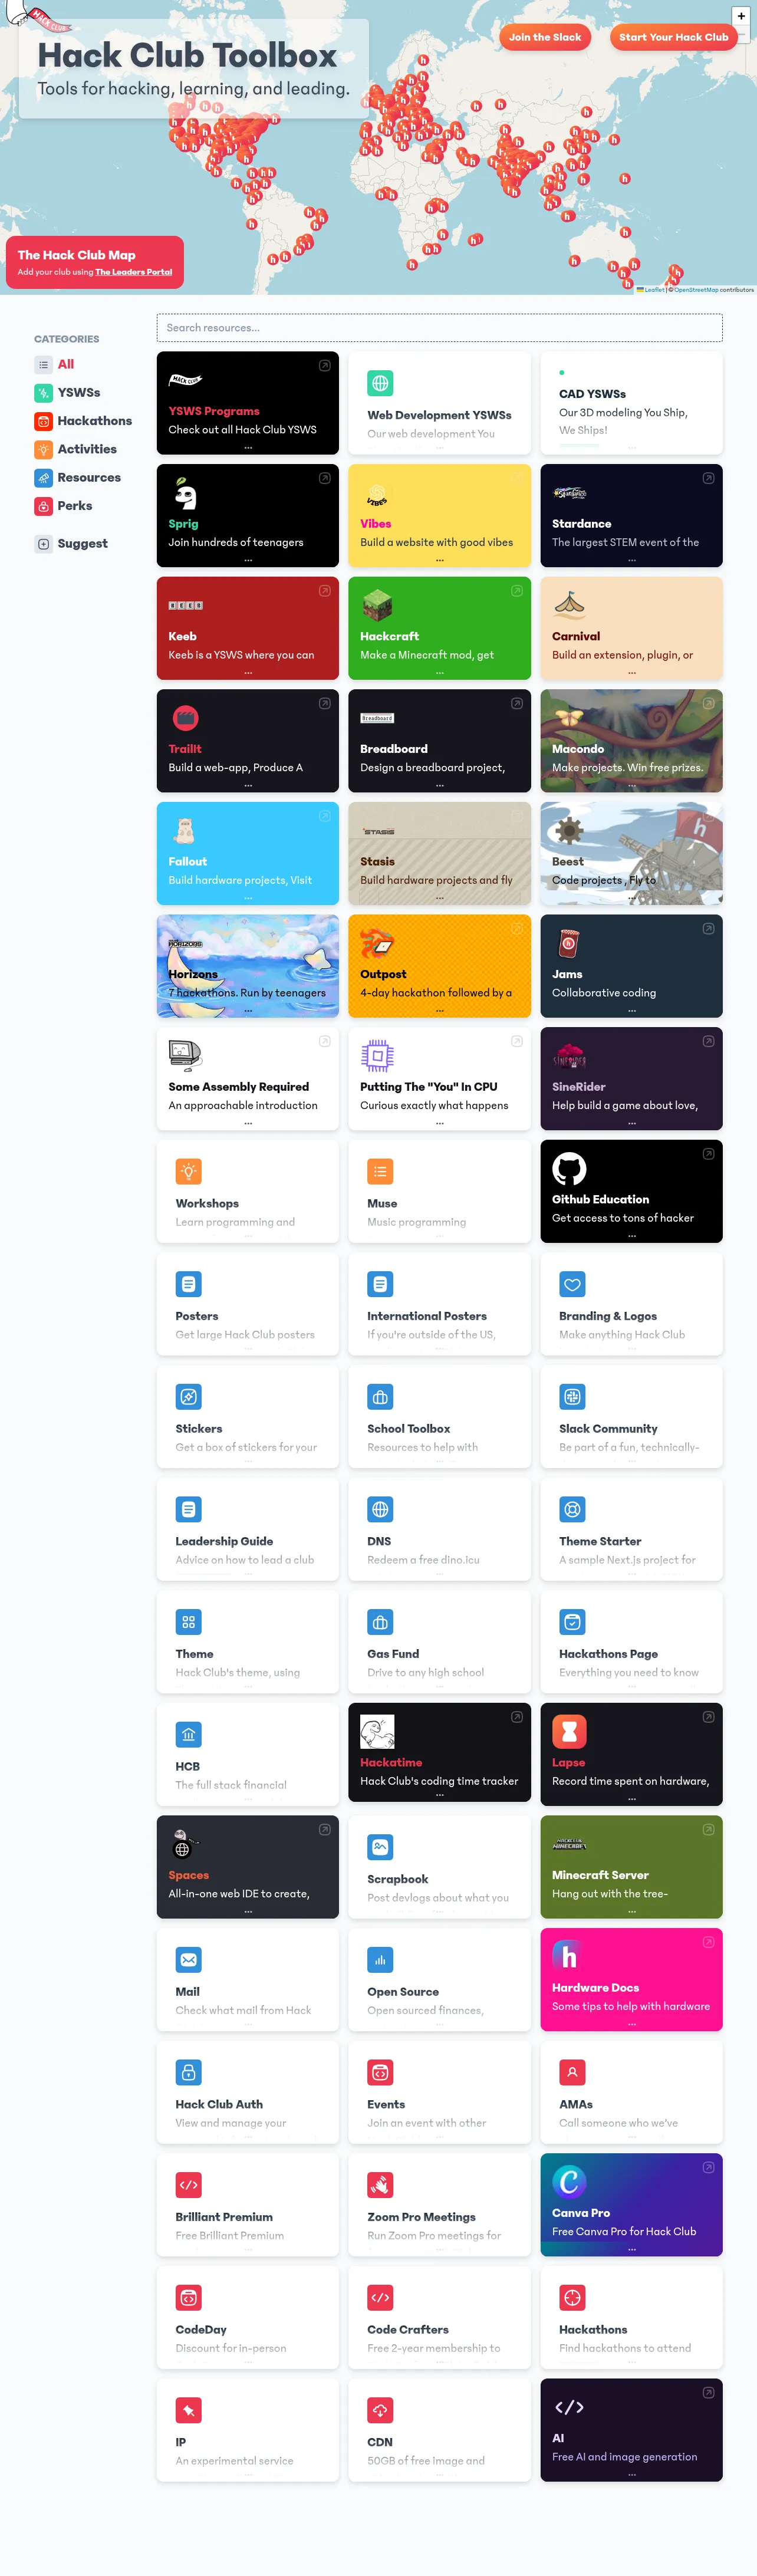The image size is (757, 2576).
Task: Click the bank icon on HCB card
Action: click(x=188, y=1734)
